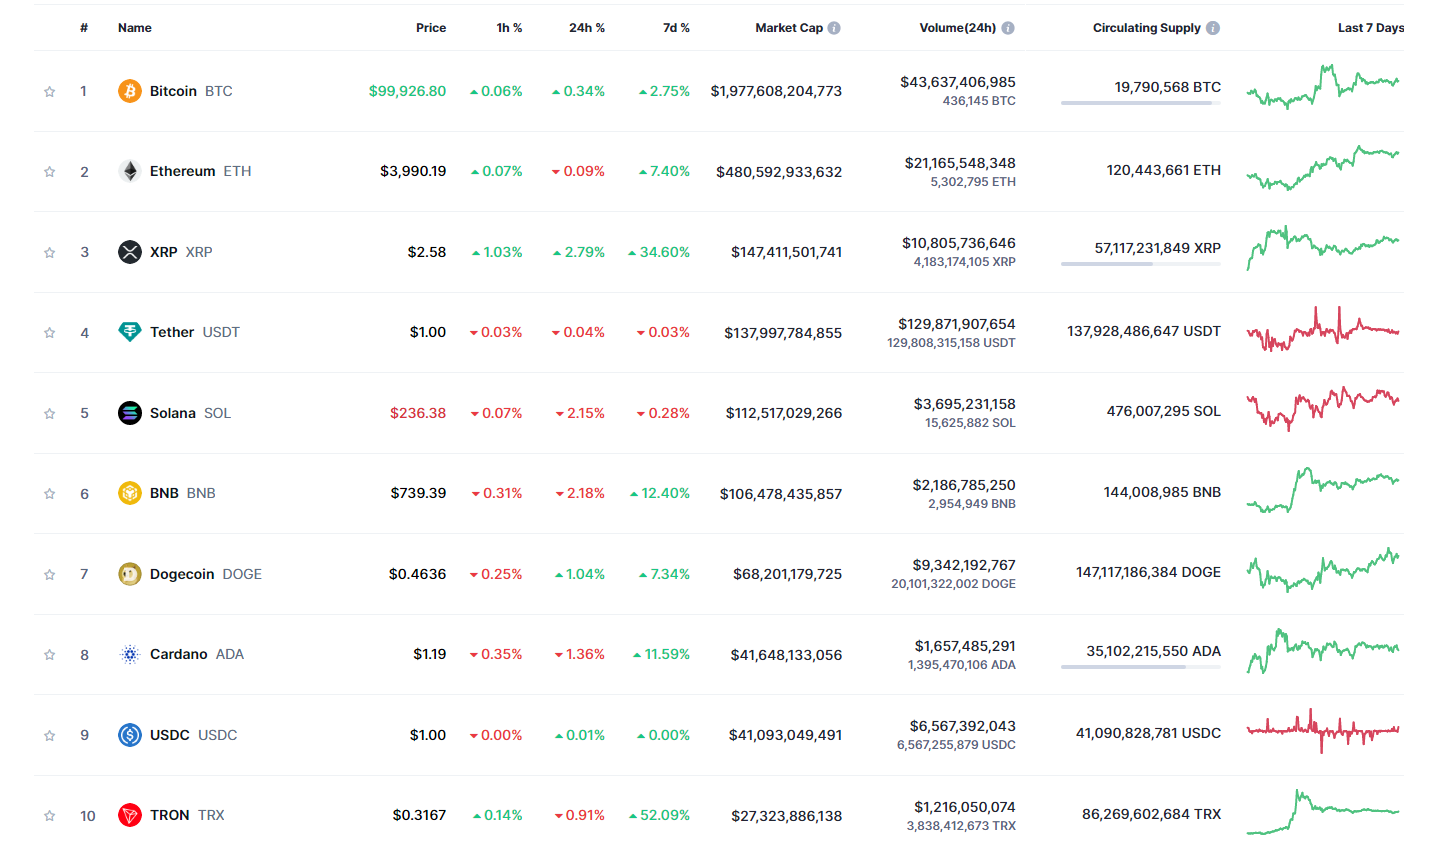
Task: Favorite Tether using its star
Action: (49, 333)
